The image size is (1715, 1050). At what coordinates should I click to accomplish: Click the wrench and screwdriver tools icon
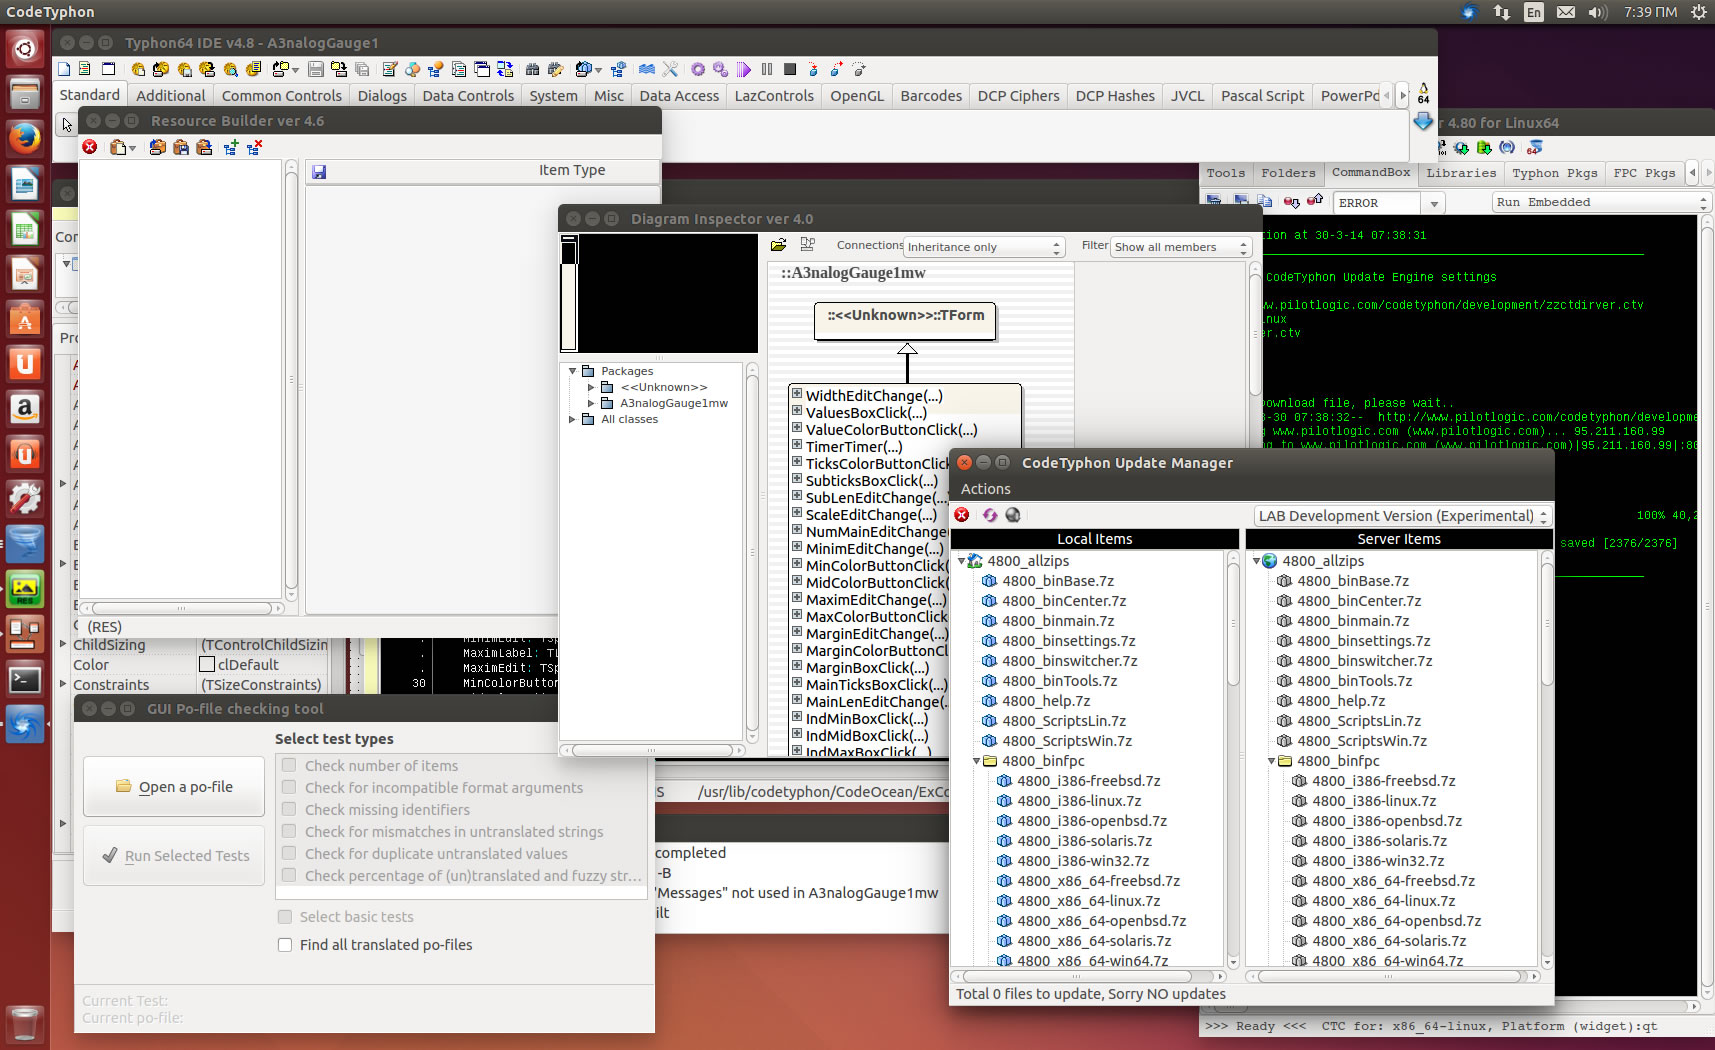tap(670, 69)
